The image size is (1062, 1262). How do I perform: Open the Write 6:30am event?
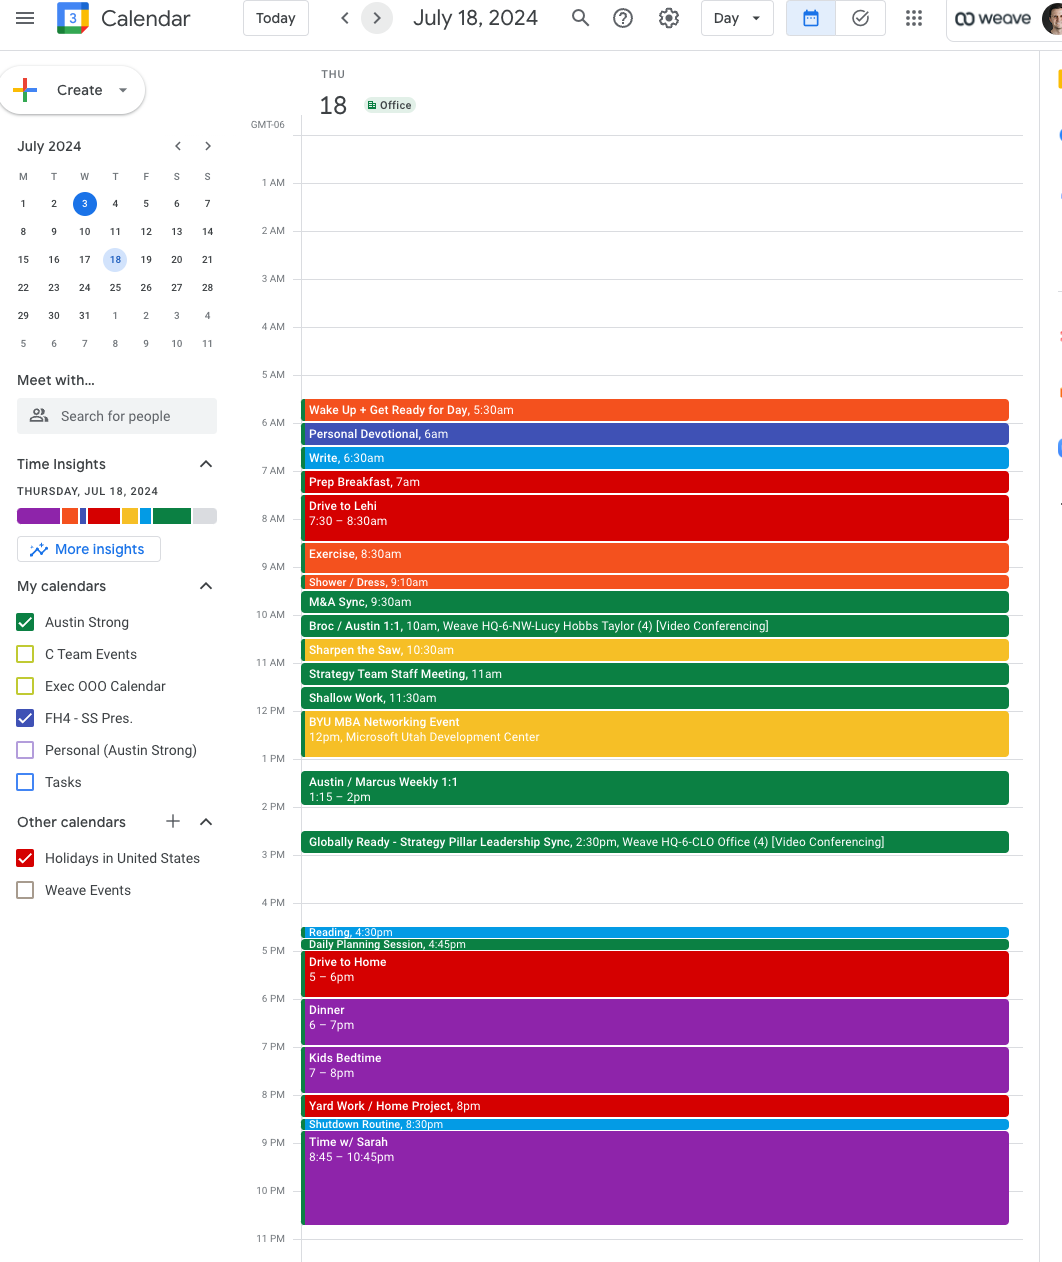655,458
